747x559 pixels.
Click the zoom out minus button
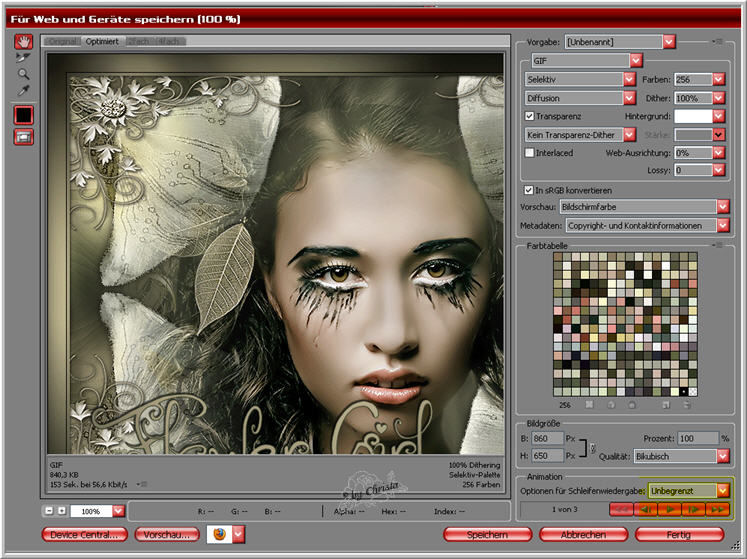click(49, 510)
